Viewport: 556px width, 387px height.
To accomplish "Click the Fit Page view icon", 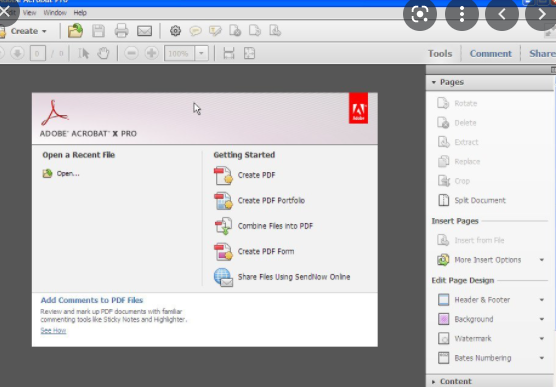I will tap(249, 54).
